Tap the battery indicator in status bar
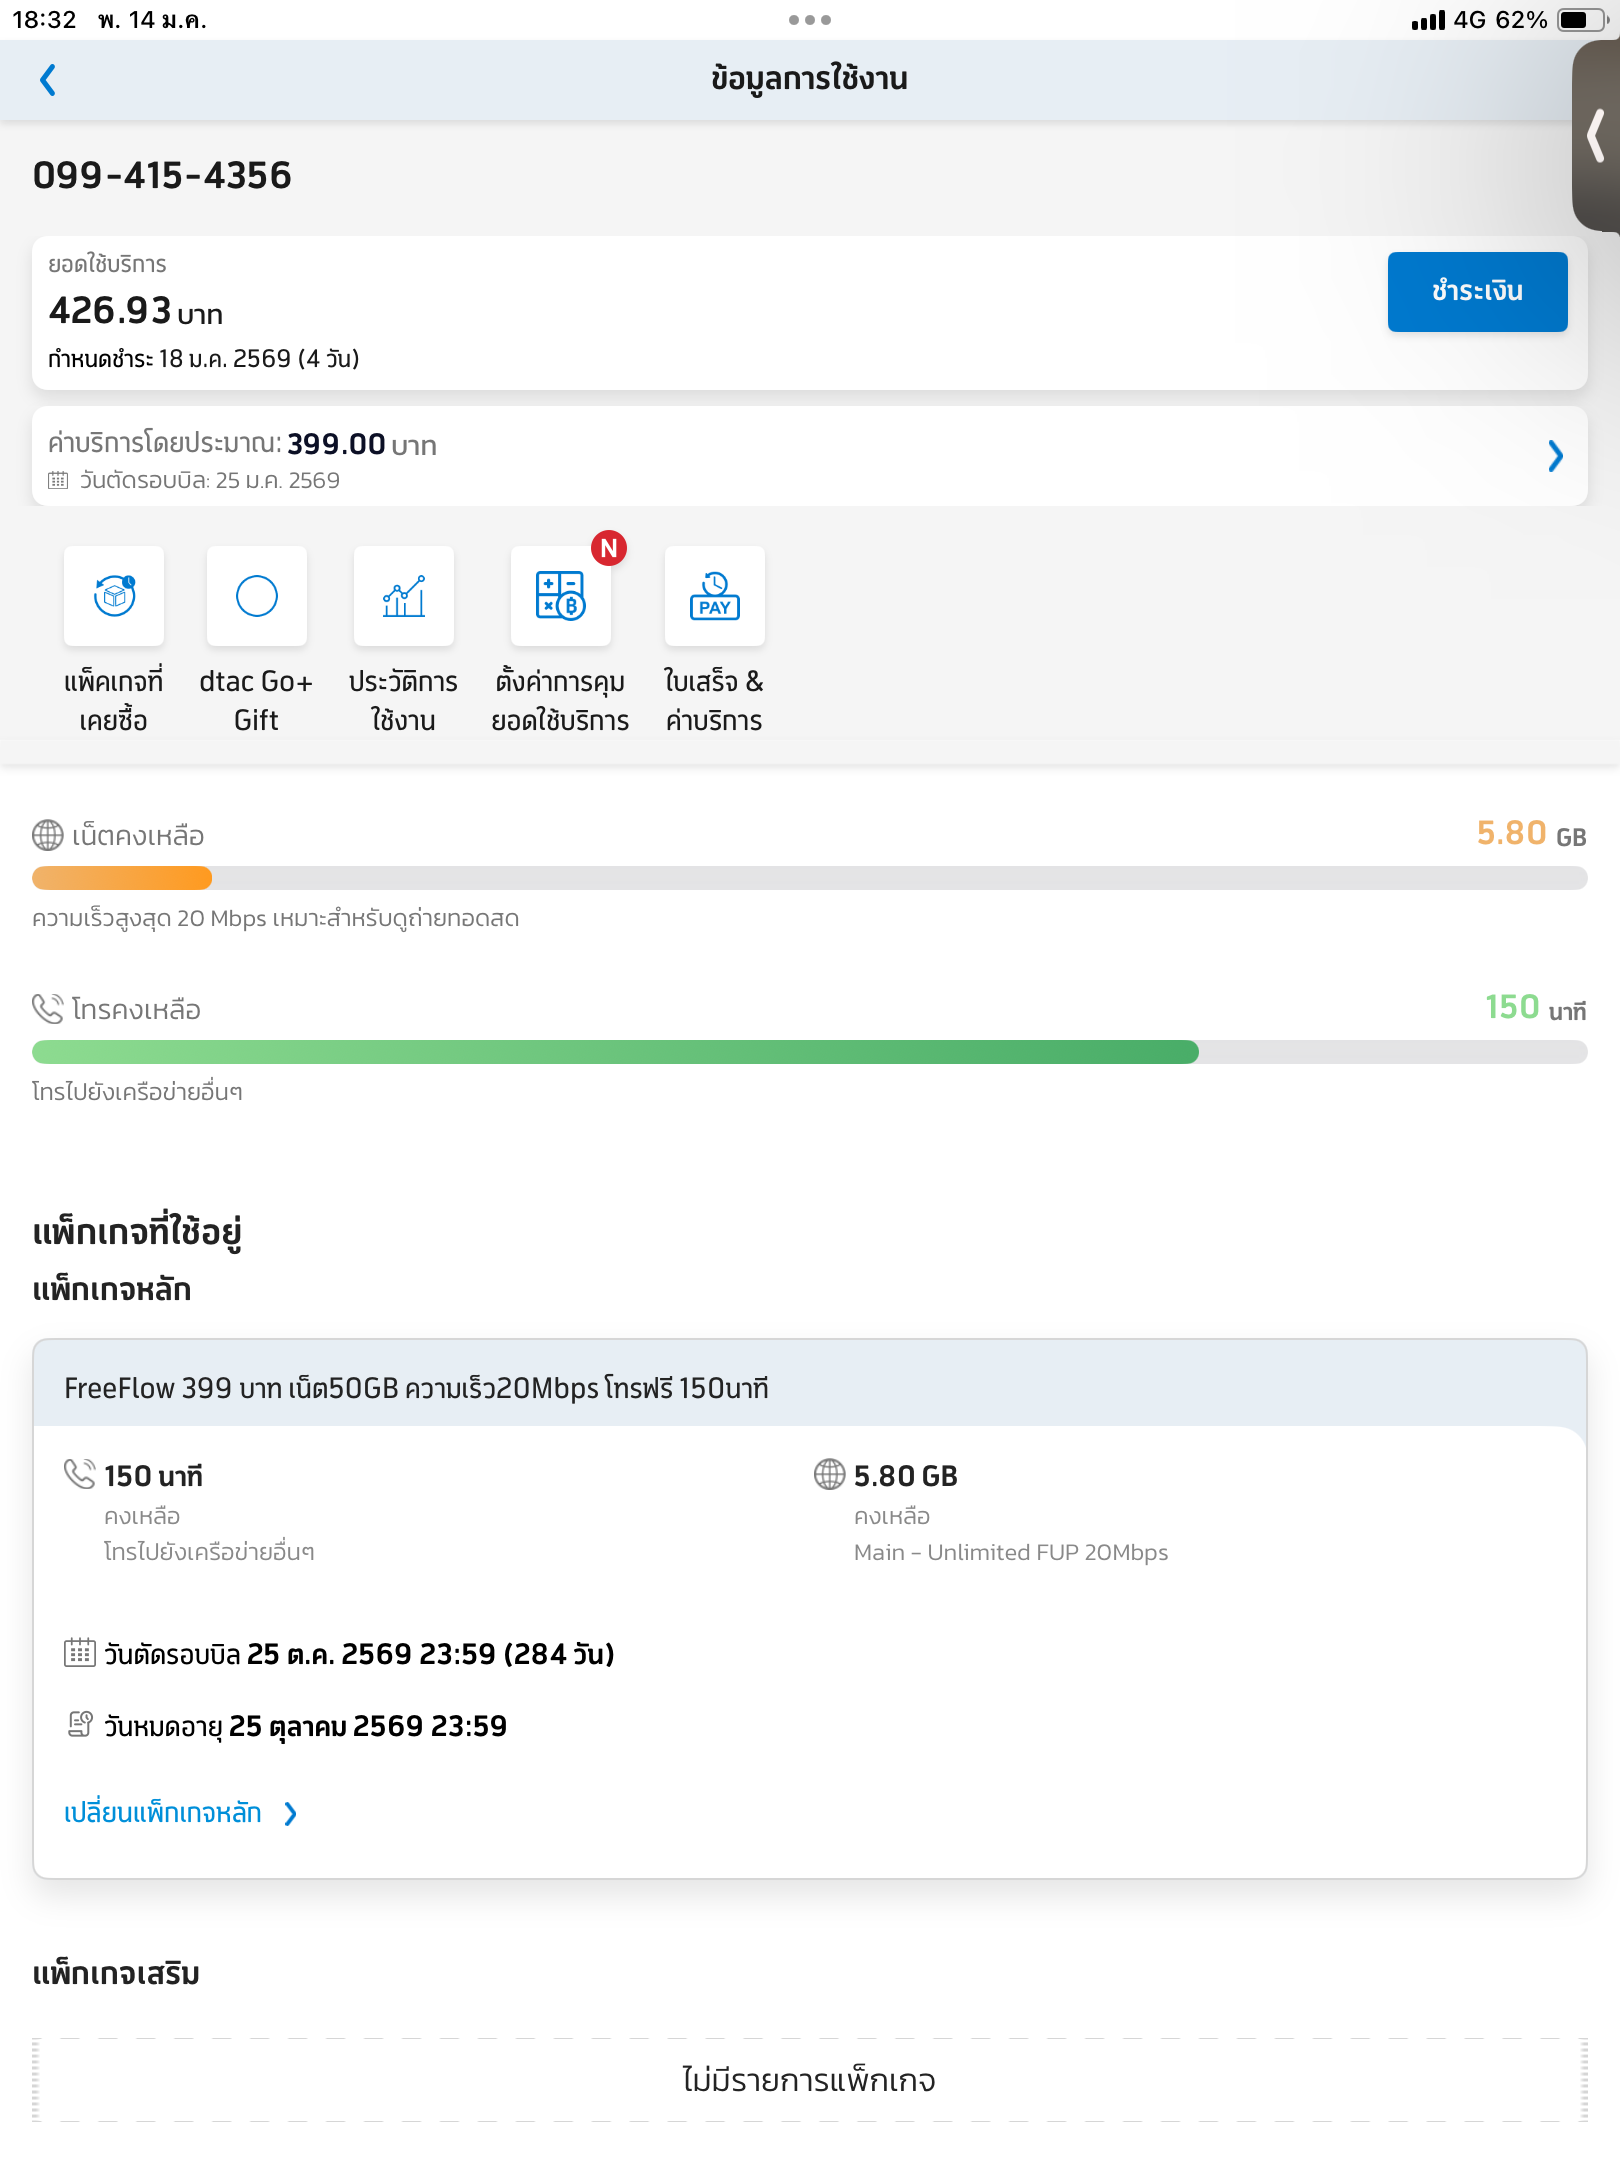This screenshot has height=2160, width=1620. (x=1581, y=20)
